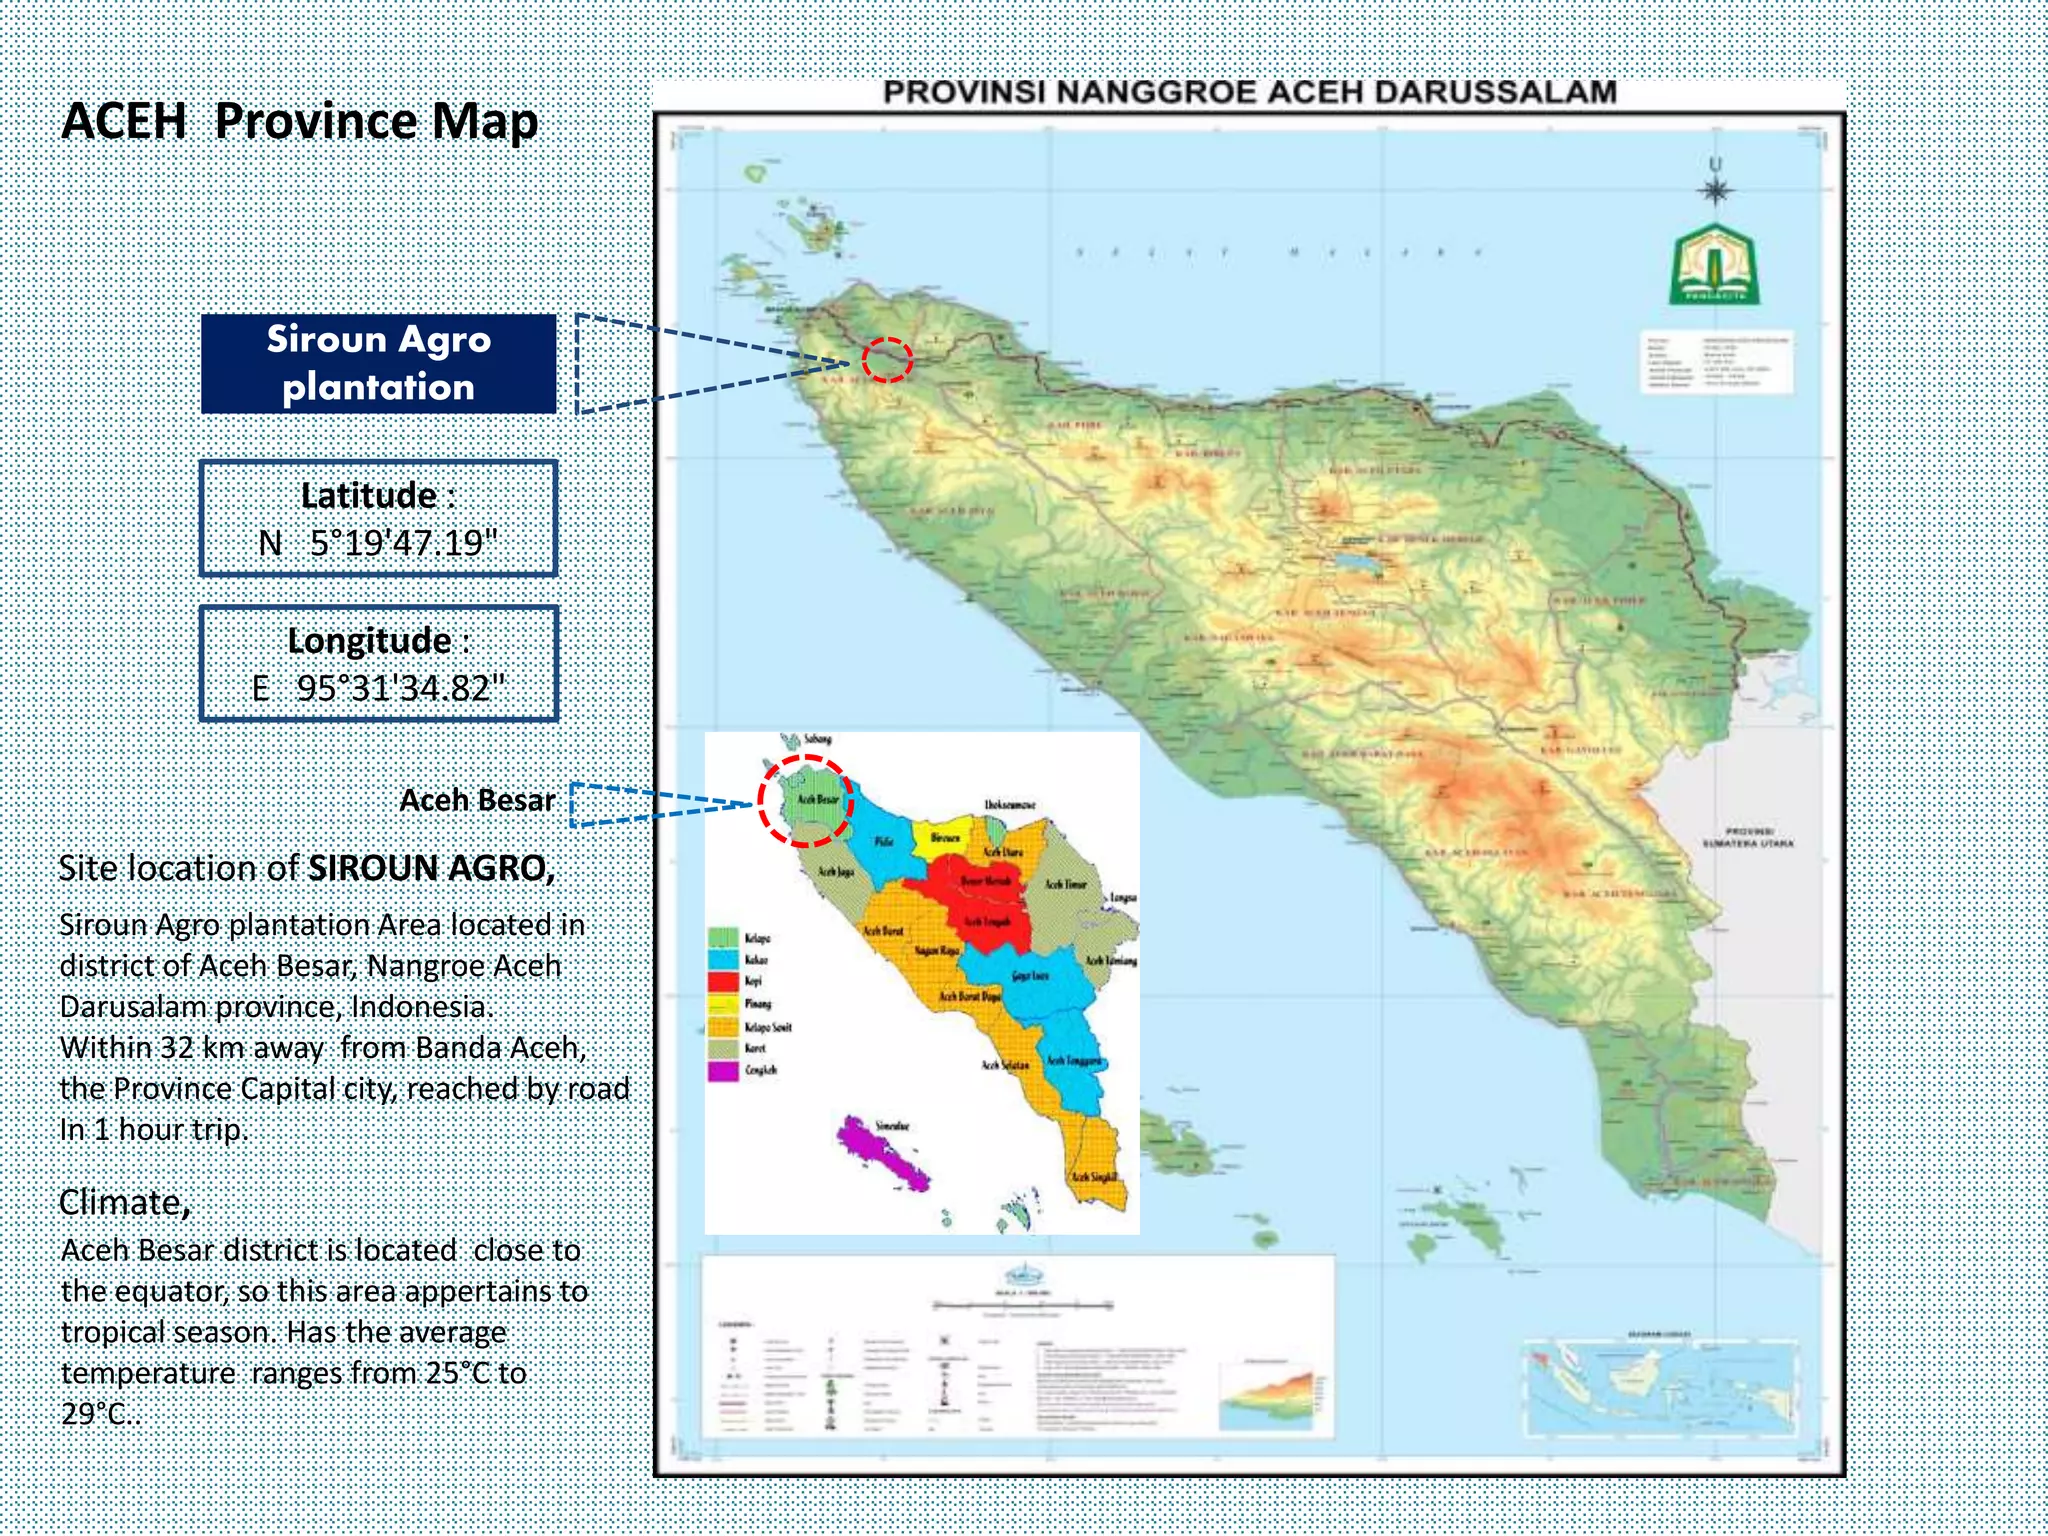
Task: Click the Provinsi Nanggroe Aceh Darussalam map title
Action: pyautogui.click(x=1249, y=93)
